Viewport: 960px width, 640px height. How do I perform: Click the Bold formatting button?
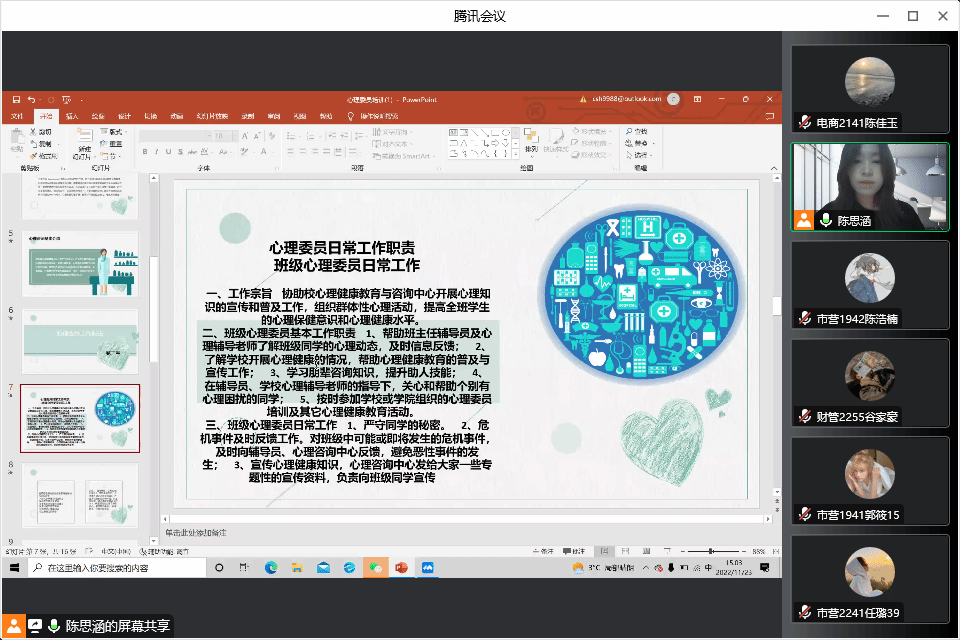(145, 153)
